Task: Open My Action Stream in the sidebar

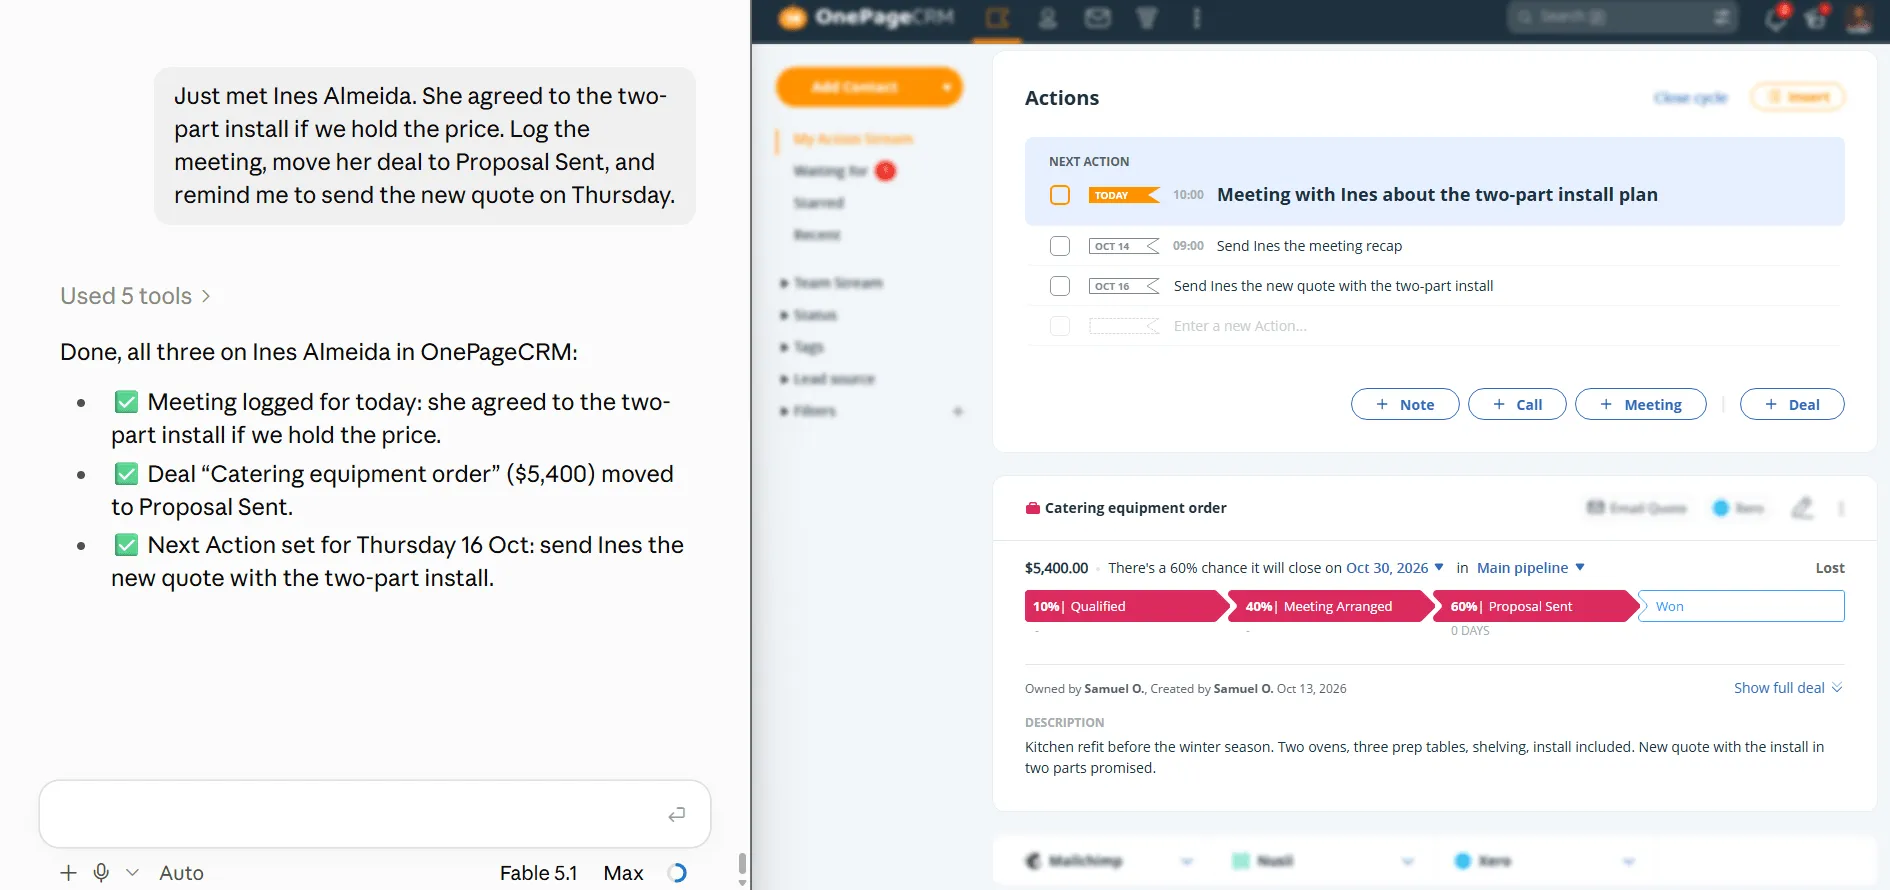Action: pos(853,139)
